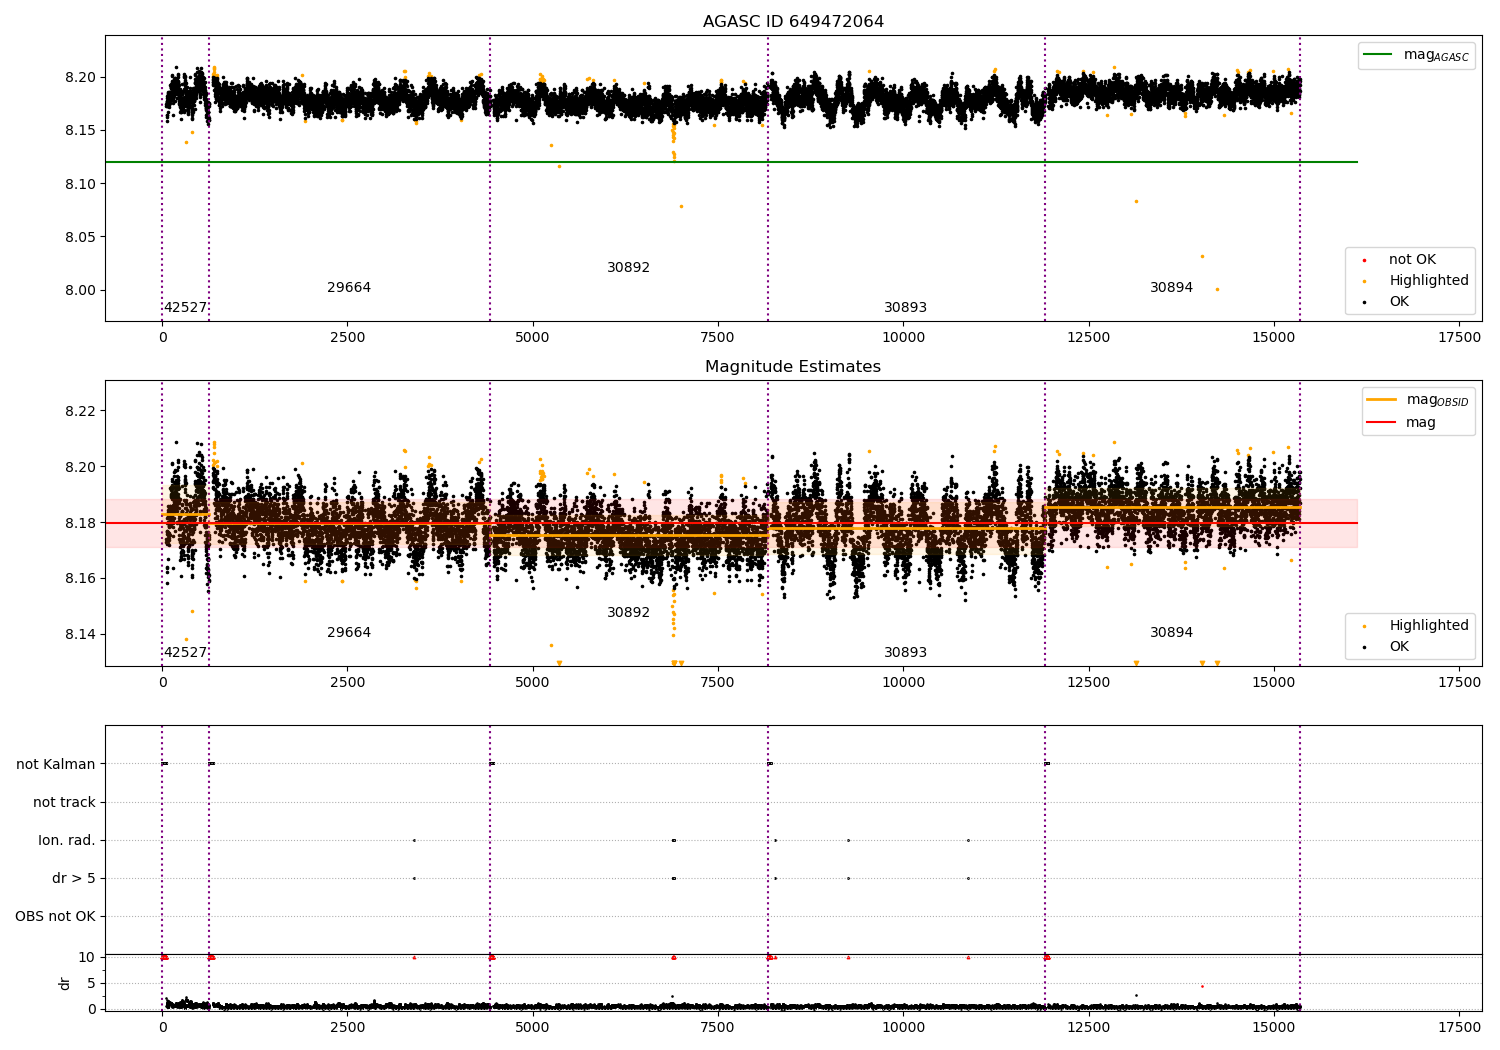1500x1050 pixels.
Task: Click y-tick 8.00 in AGASC ID plot
Action: (81, 291)
